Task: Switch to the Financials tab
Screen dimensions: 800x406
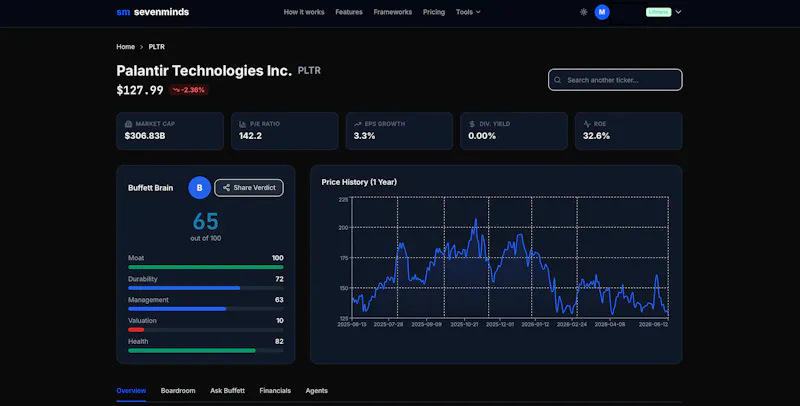Action: click(x=275, y=391)
